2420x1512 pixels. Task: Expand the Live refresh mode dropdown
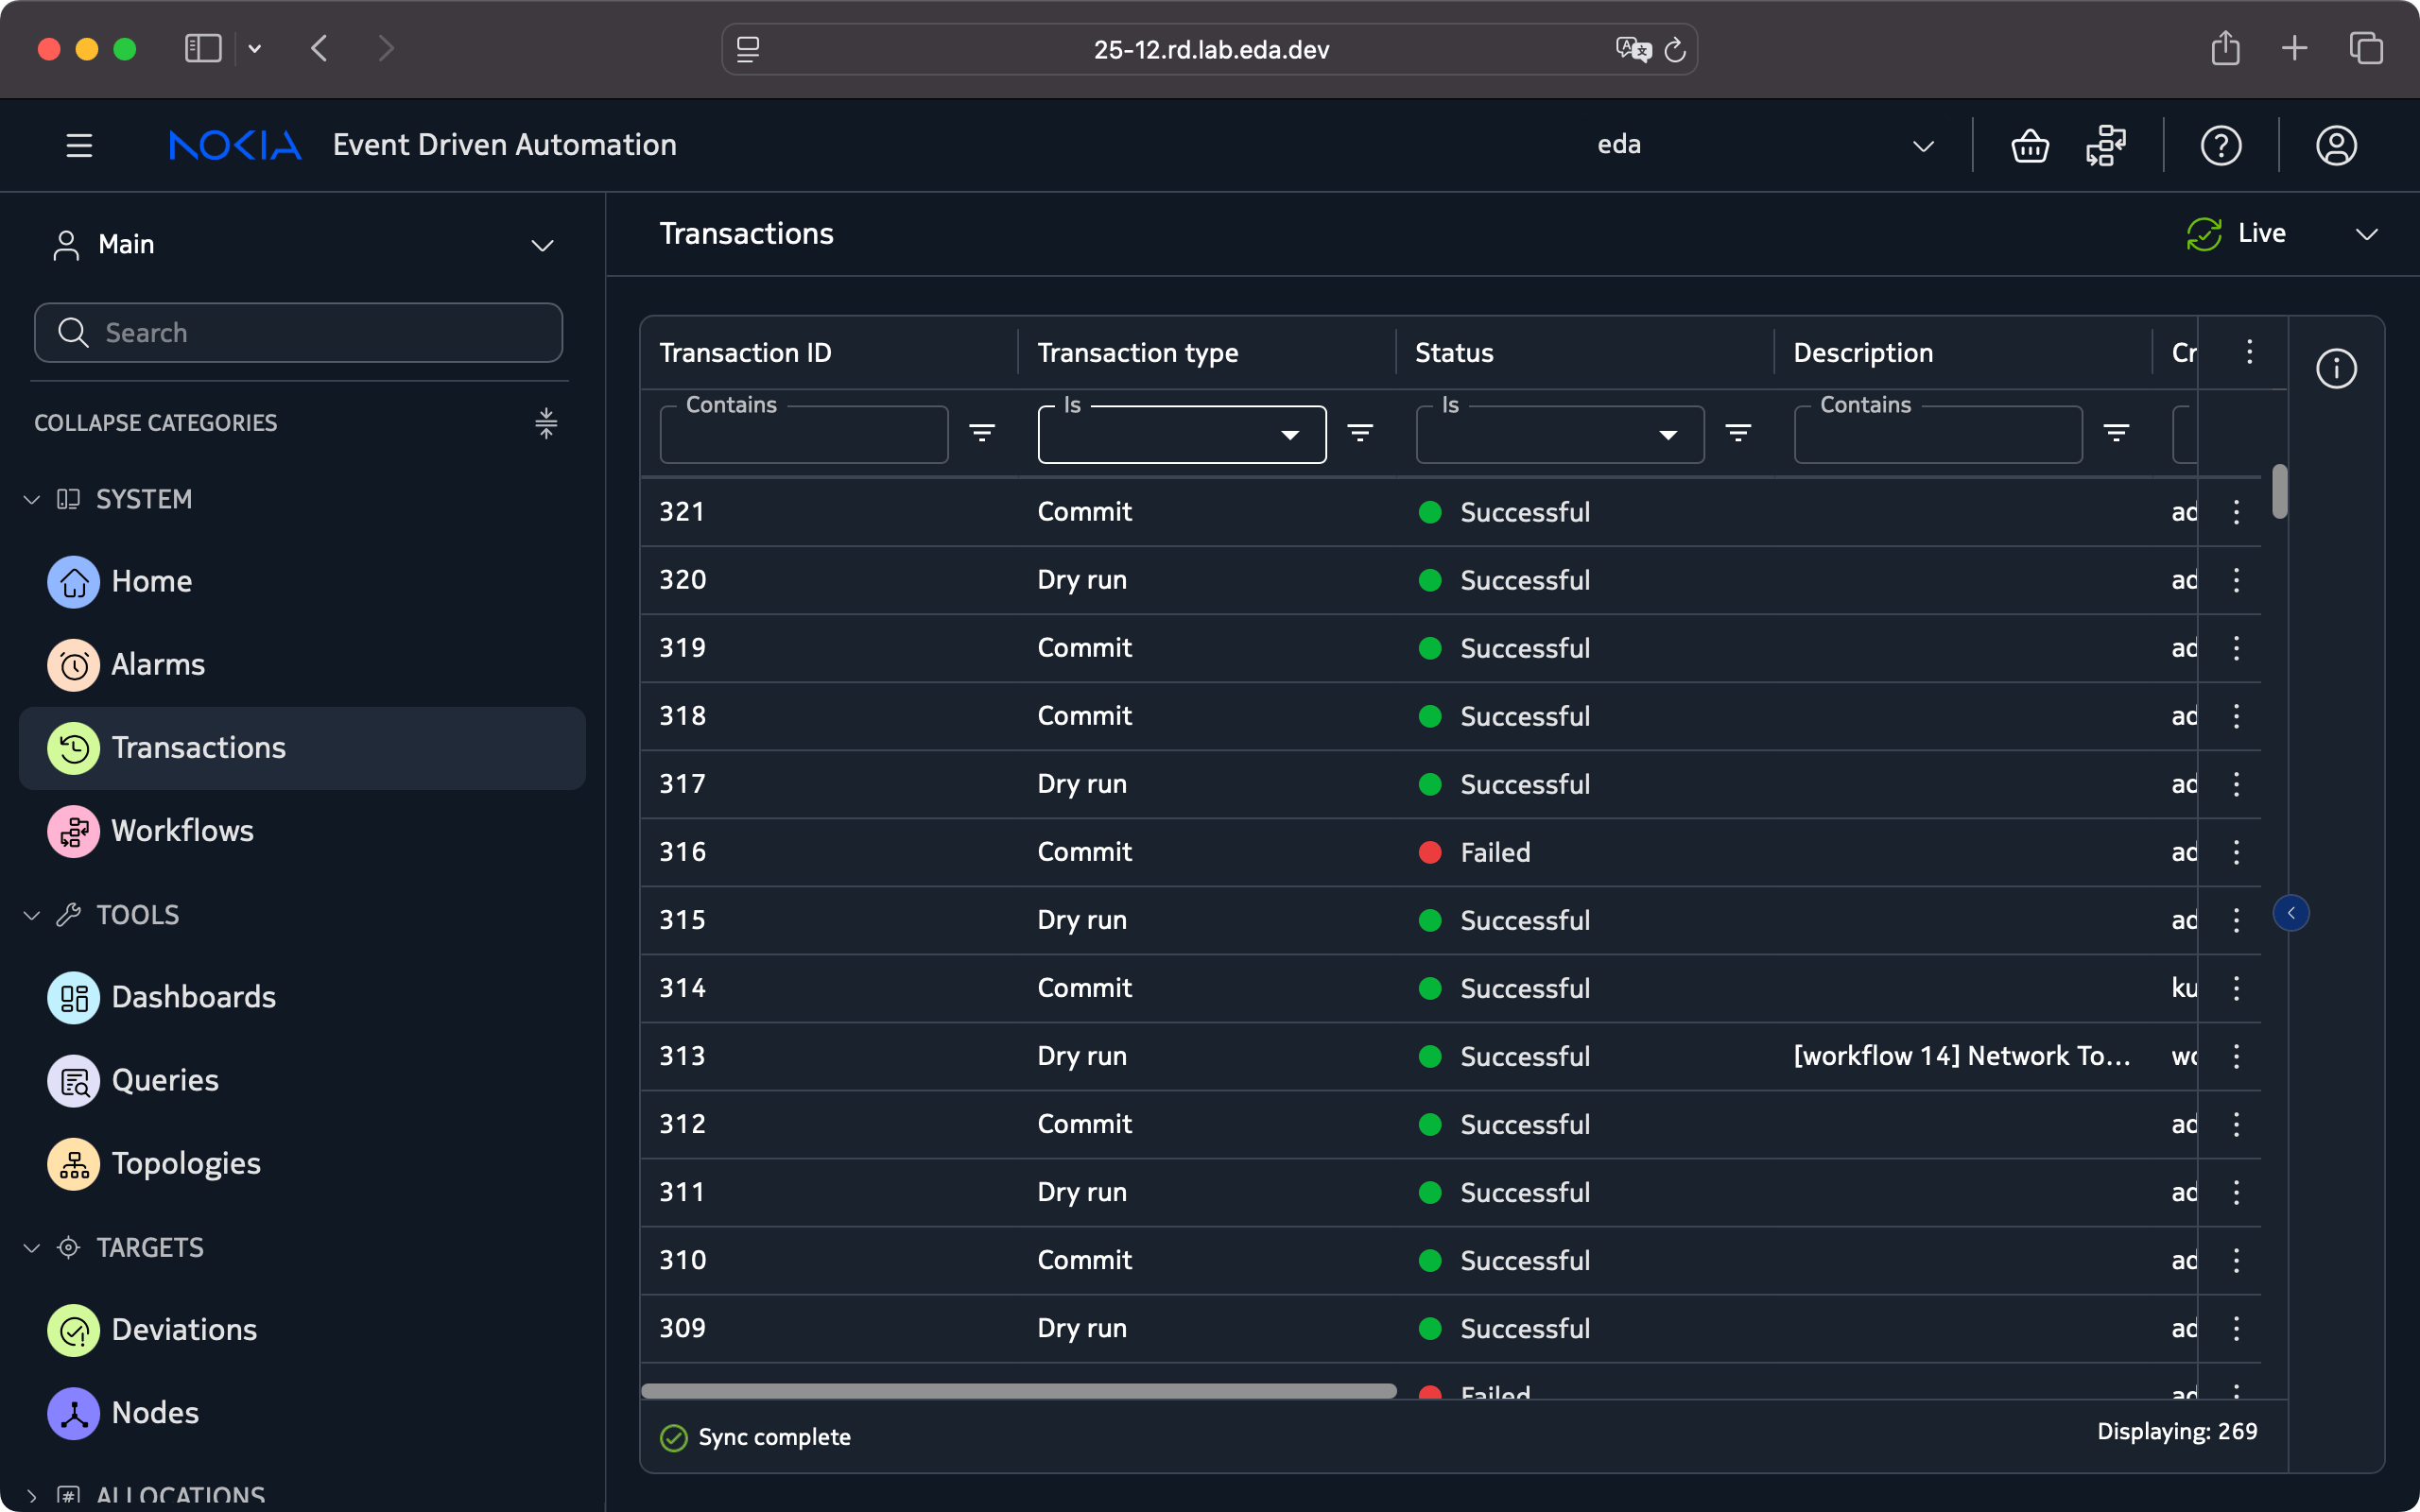(x=2365, y=234)
